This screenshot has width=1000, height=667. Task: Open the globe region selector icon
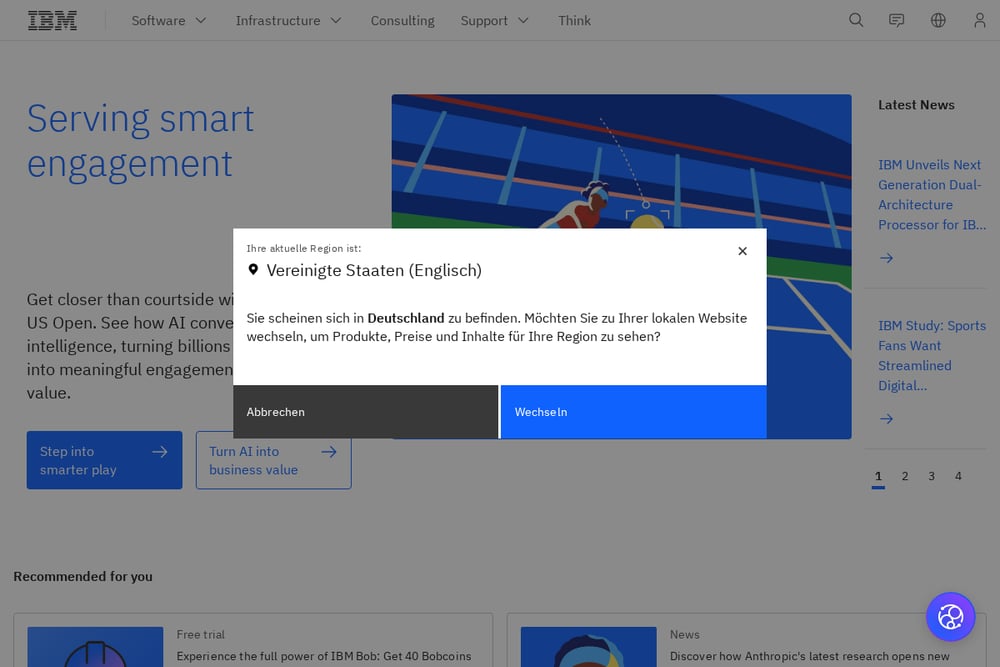(938, 20)
